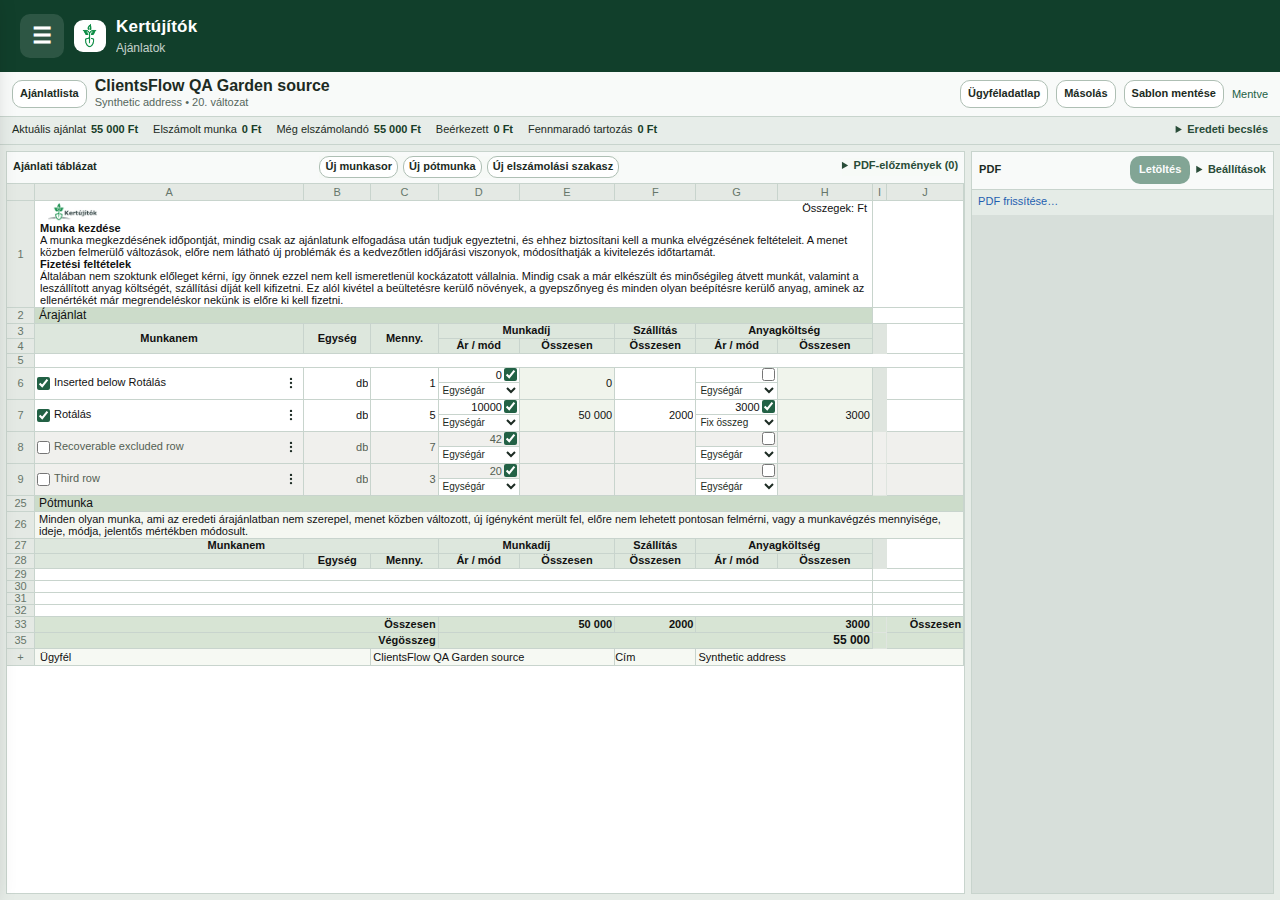Download the PDF with Letöltés
Screen dimensions: 1280x900
tap(1160, 170)
